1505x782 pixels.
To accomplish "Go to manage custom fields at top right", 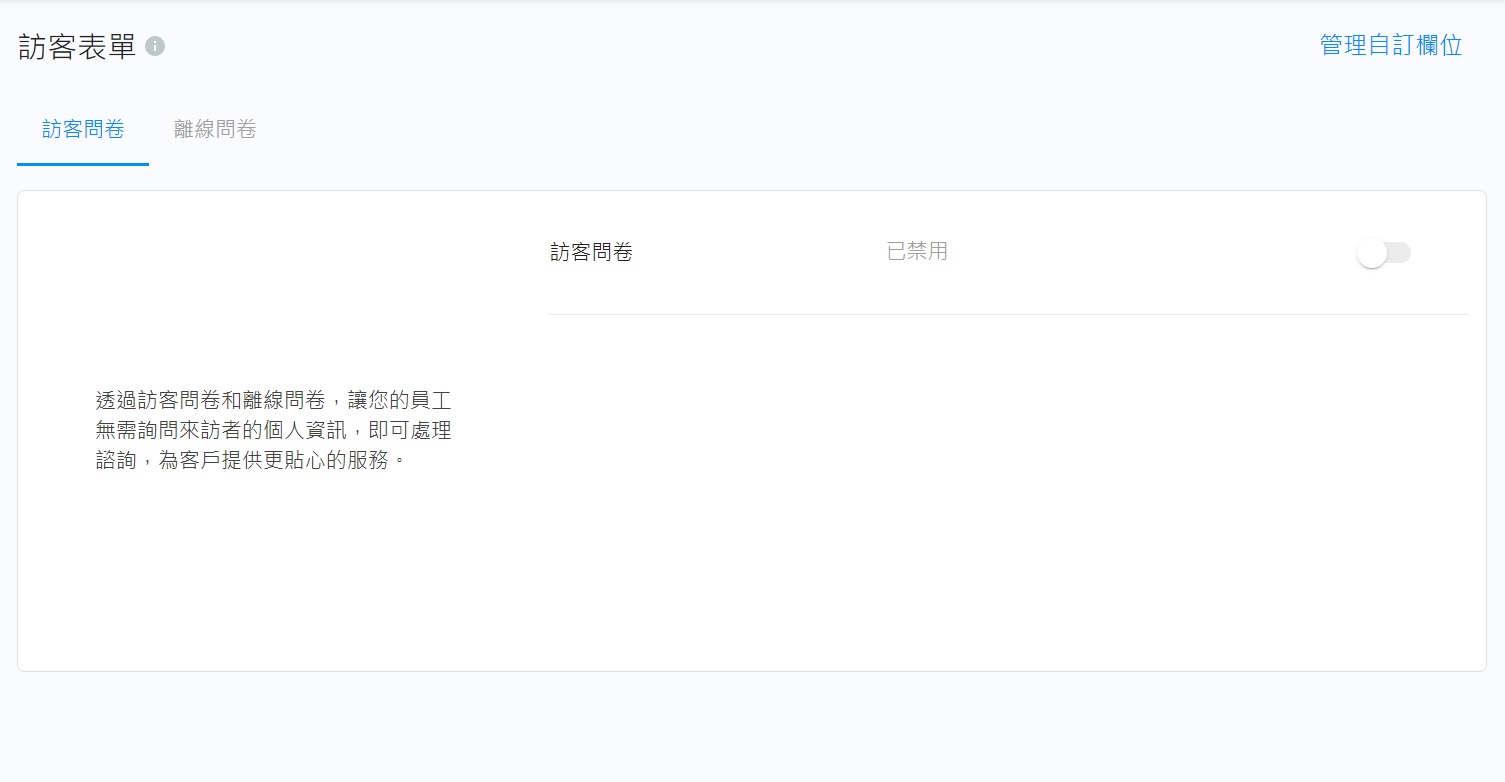I will [x=1391, y=45].
